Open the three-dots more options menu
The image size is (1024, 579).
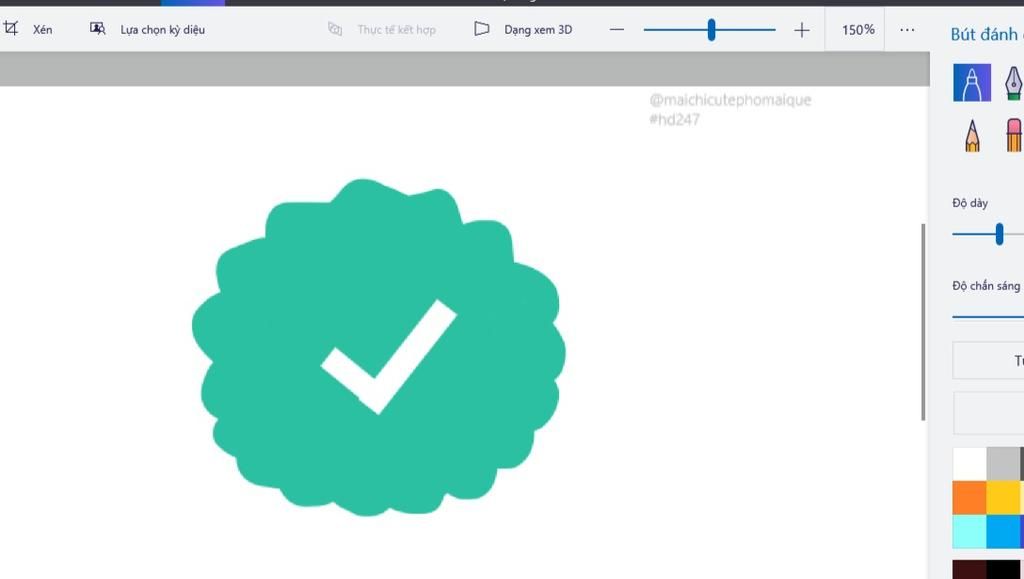coord(907,29)
